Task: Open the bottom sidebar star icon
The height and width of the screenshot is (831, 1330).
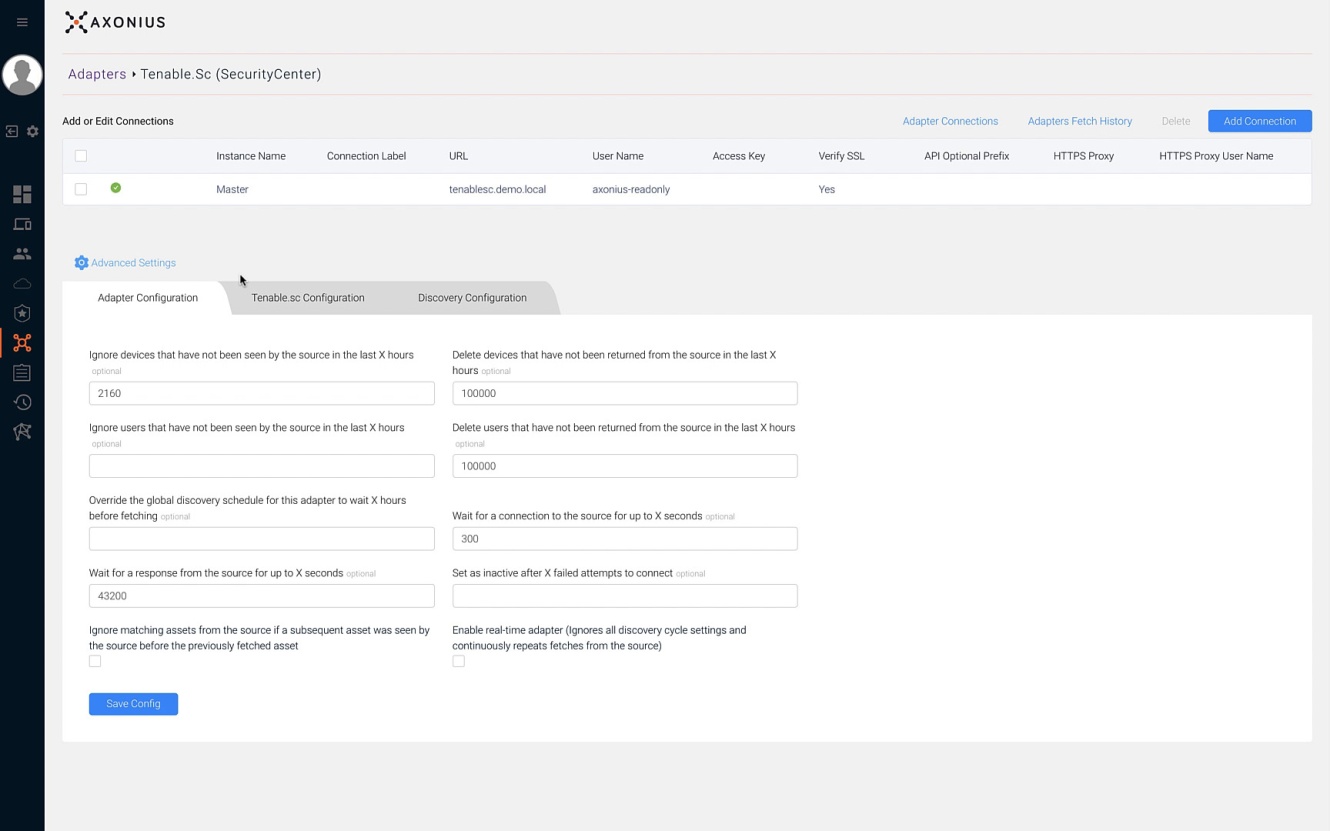Action: pos(22,432)
